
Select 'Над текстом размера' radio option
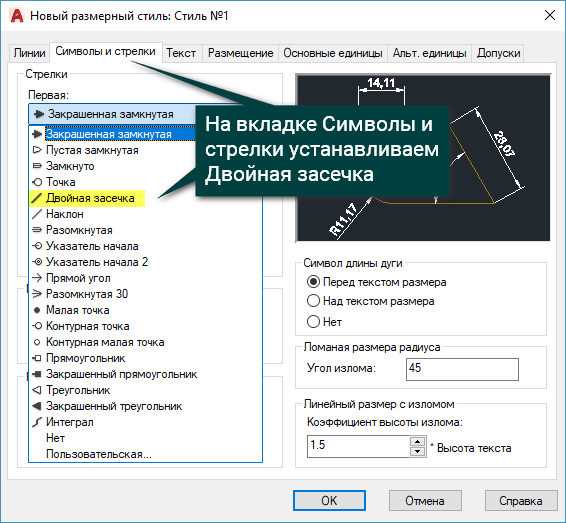coord(313,301)
